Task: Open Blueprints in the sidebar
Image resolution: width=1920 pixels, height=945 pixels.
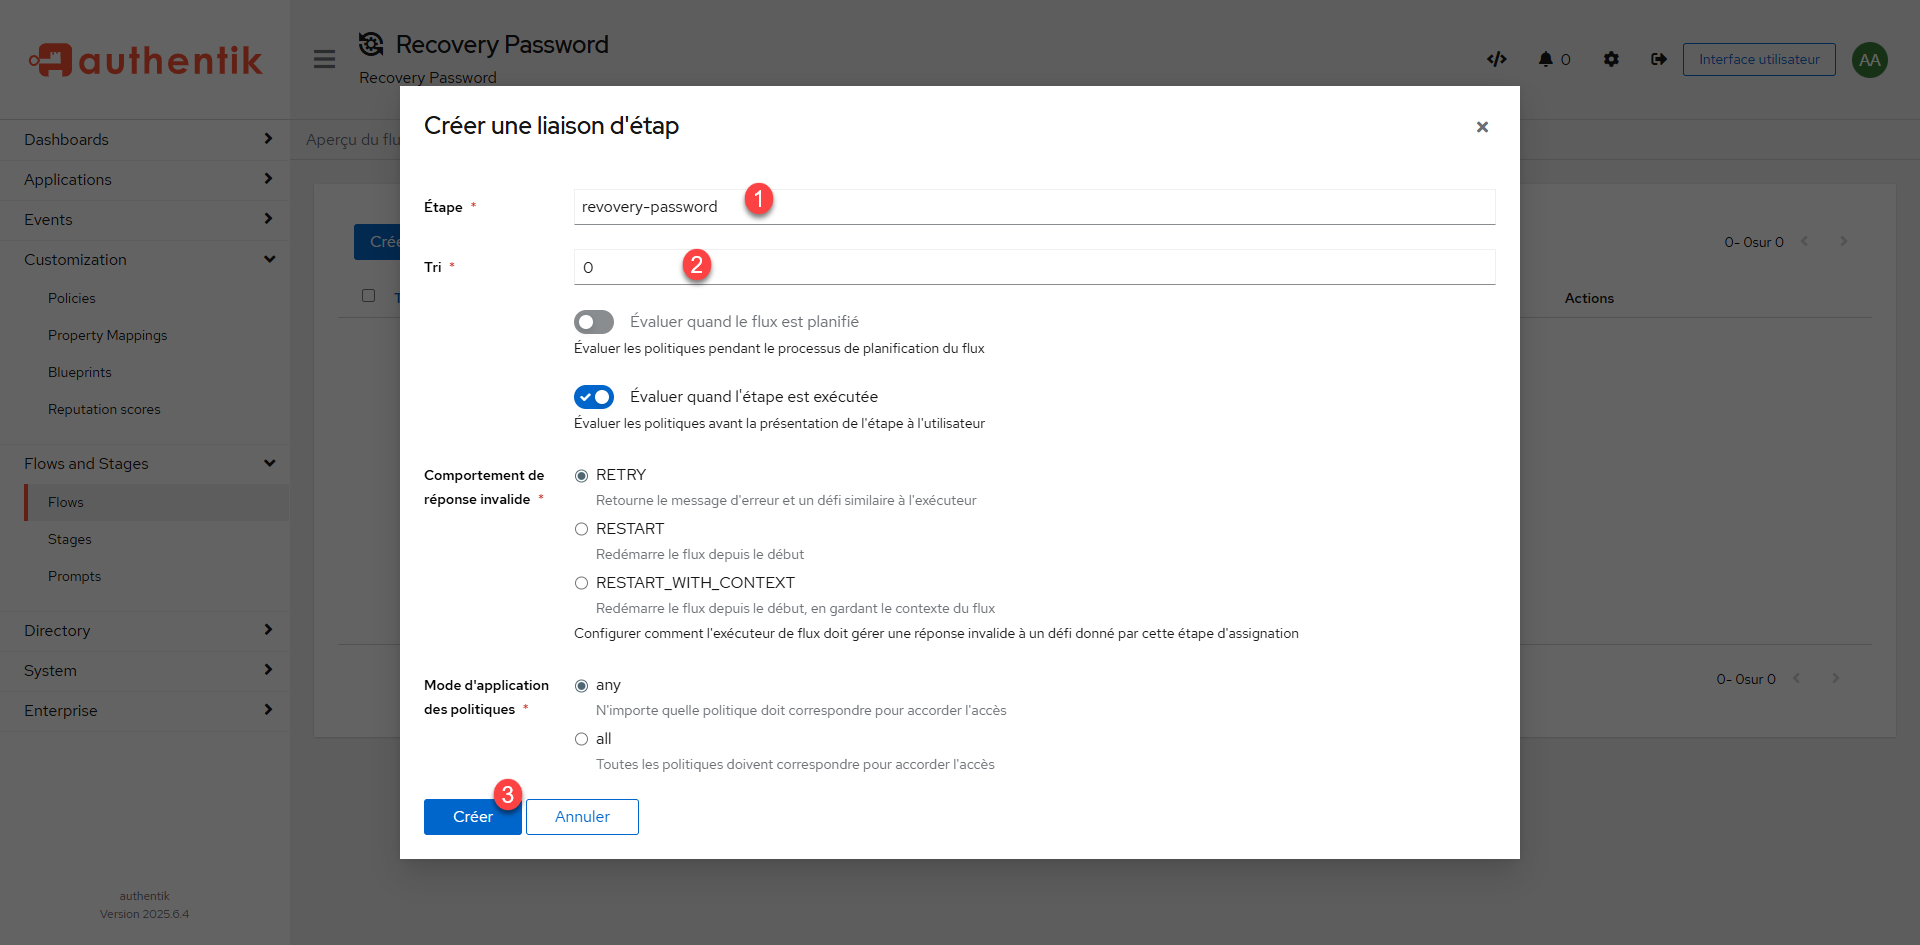Action: pyautogui.click(x=80, y=373)
